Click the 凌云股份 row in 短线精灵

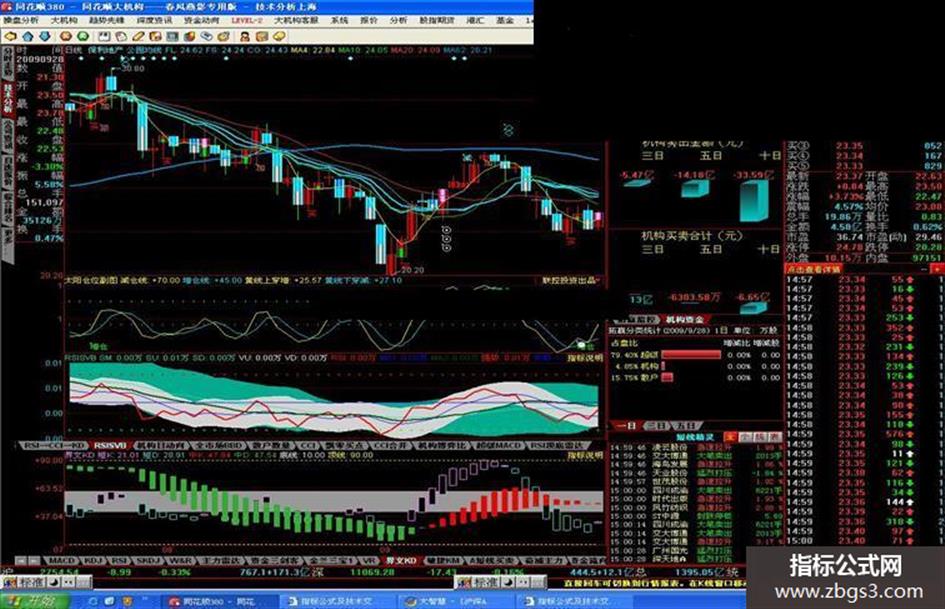point(696,447)
